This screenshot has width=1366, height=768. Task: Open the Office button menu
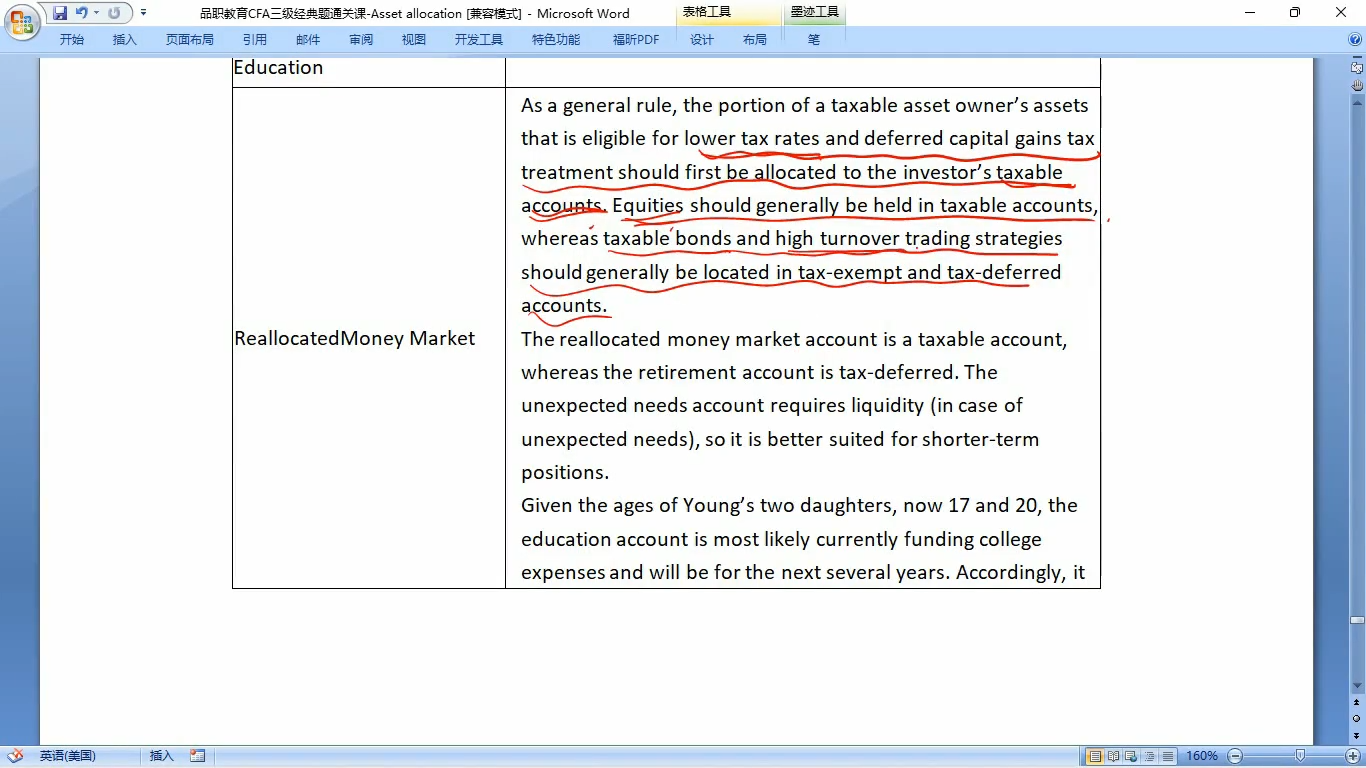click(22, 21)
